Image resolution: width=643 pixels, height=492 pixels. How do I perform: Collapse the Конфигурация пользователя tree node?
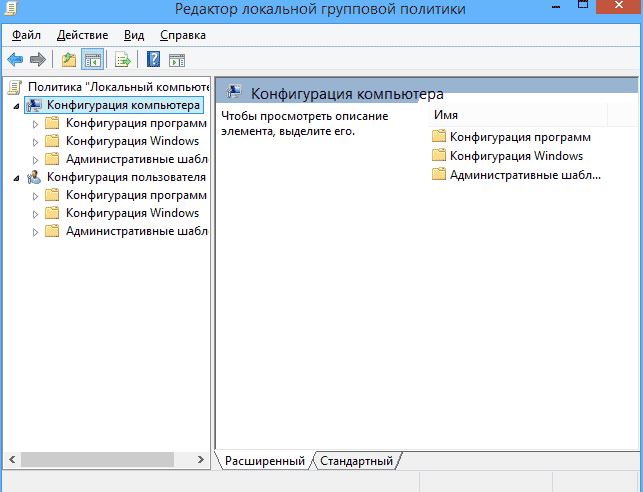pos(16,178)
